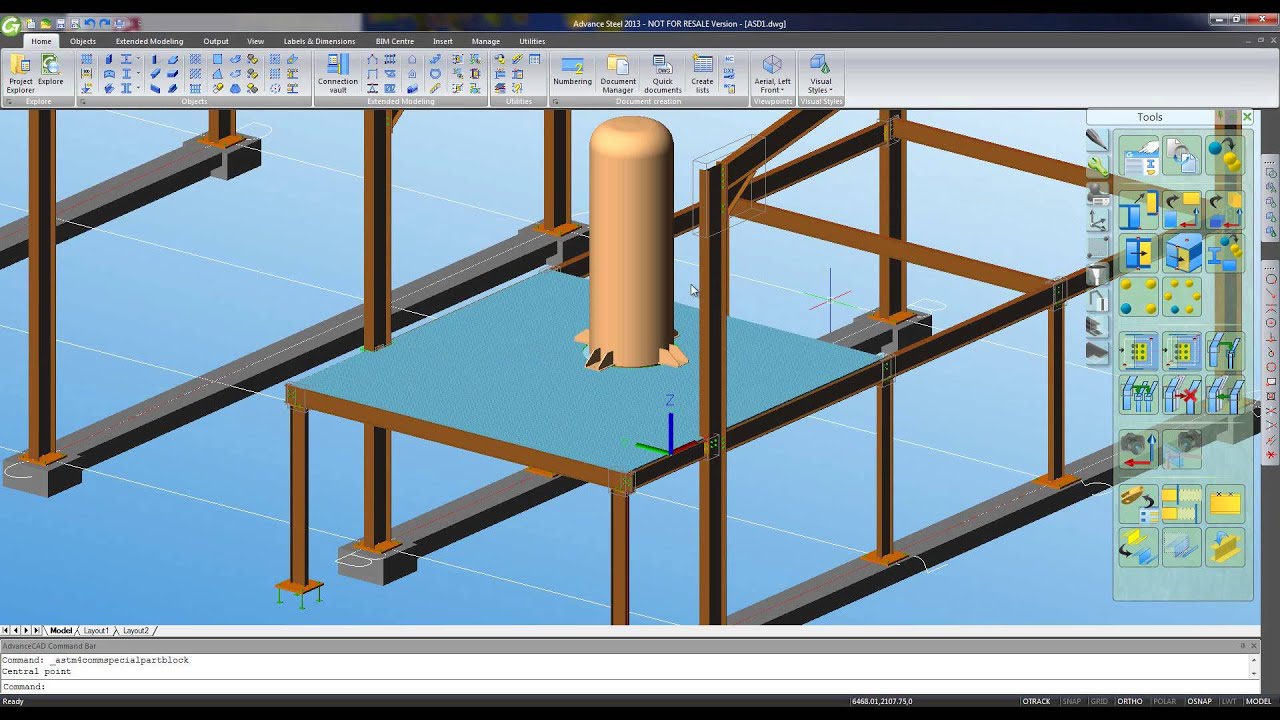Close the Tools palette

(1247, 117)
